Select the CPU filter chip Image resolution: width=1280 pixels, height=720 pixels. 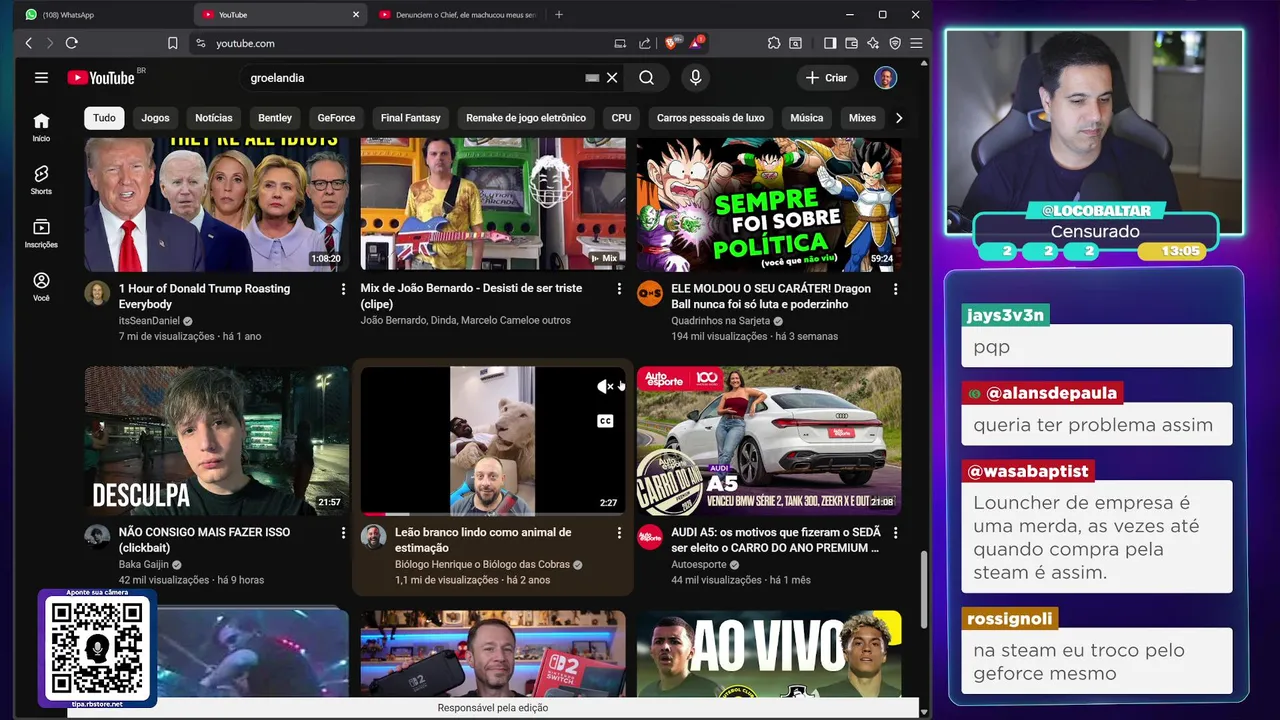tap(621, 118)
